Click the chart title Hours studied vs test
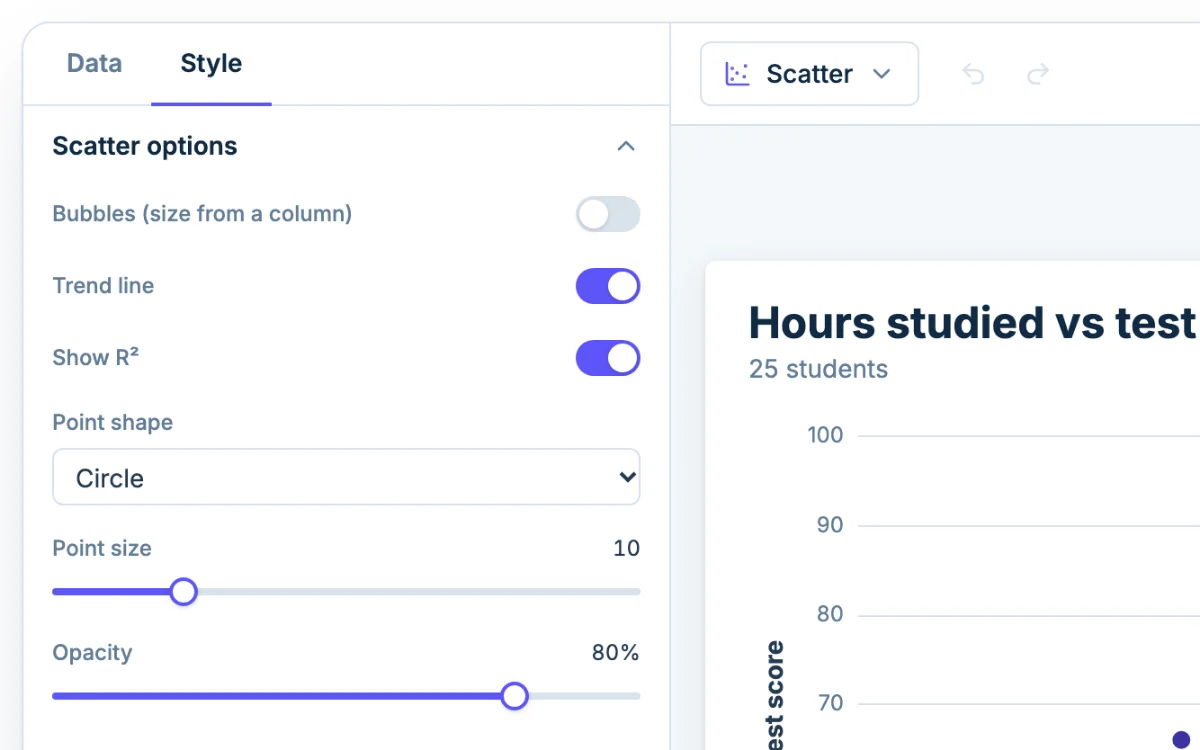 (973, 323)
